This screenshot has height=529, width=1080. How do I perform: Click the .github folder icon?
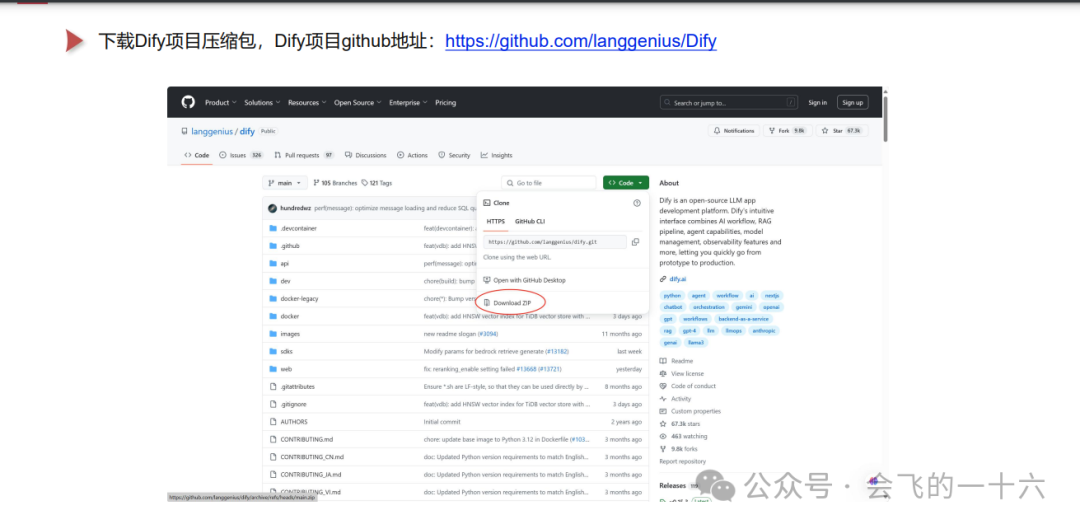[273, 246]
